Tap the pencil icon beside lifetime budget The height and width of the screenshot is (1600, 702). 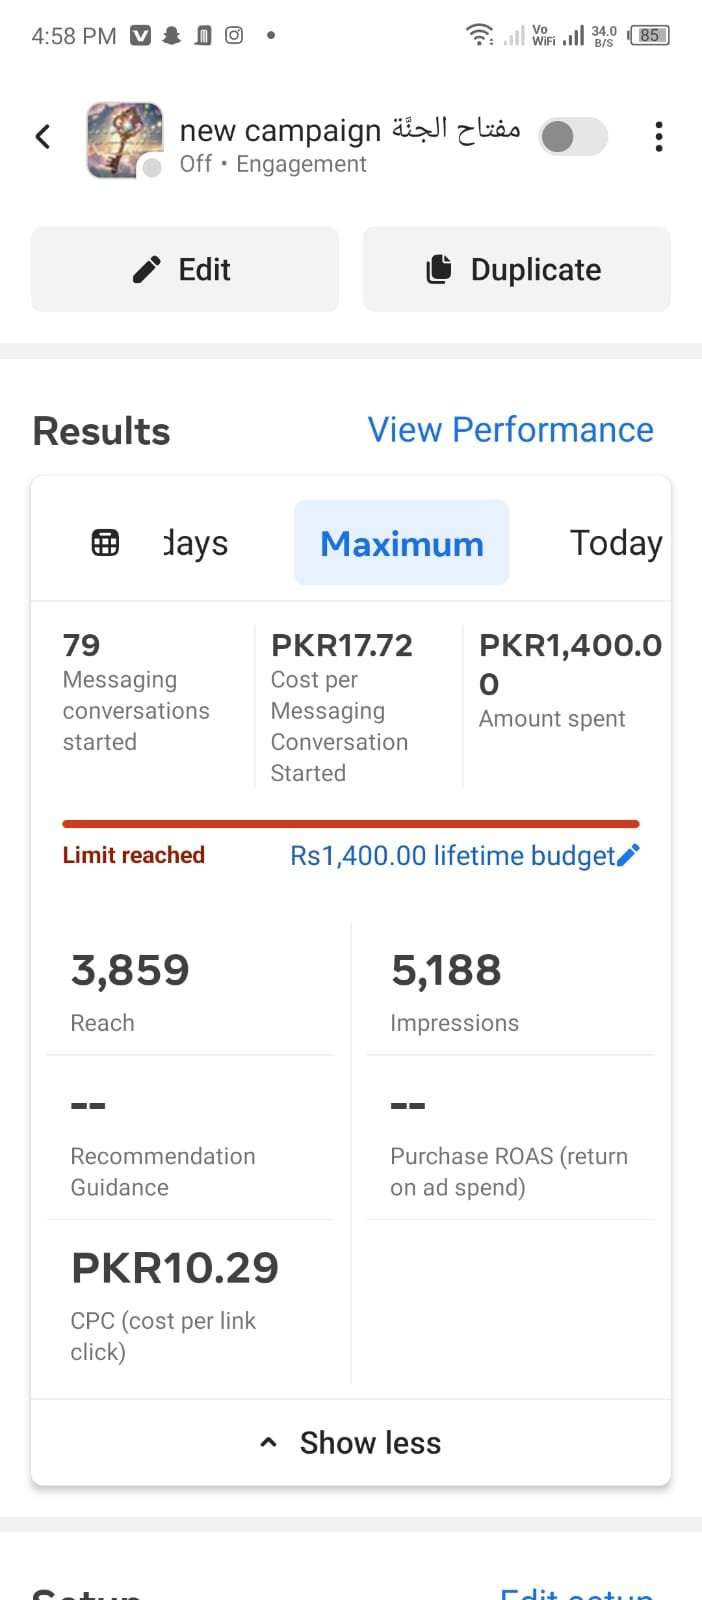click(629, 855)
